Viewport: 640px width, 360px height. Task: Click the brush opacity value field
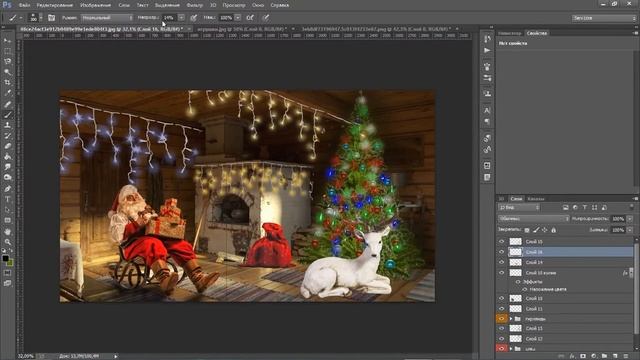coord(169,18)
